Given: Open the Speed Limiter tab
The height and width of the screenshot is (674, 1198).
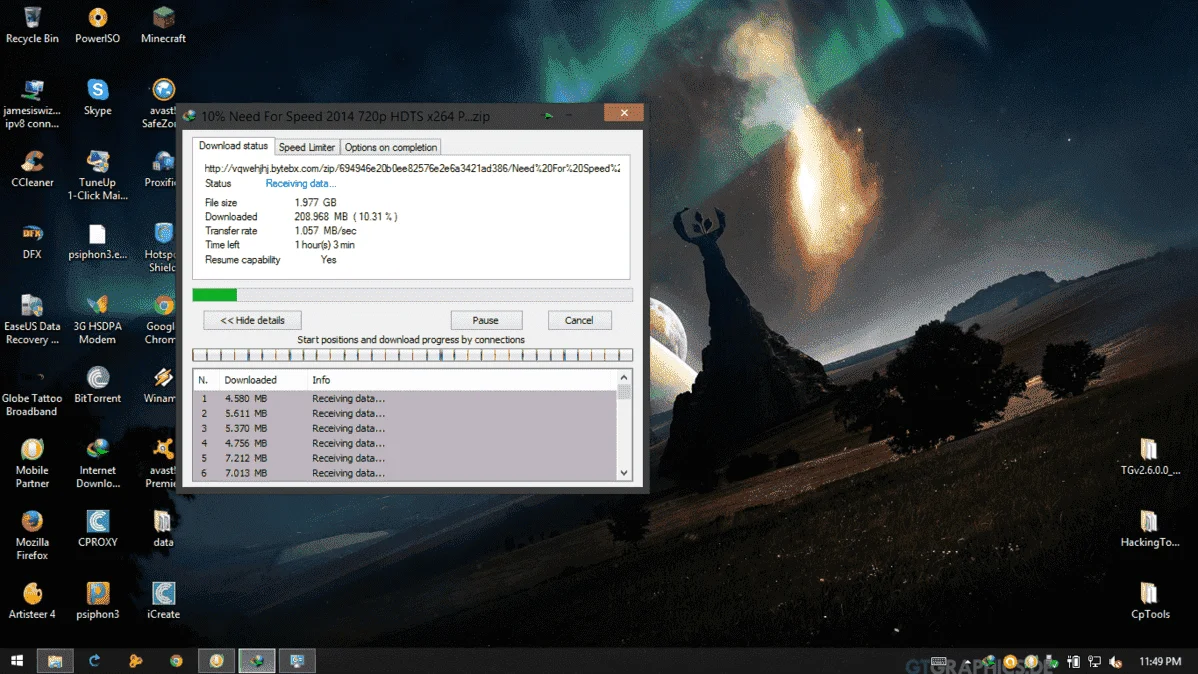Looking at the screenshot, I should point(306,147).
